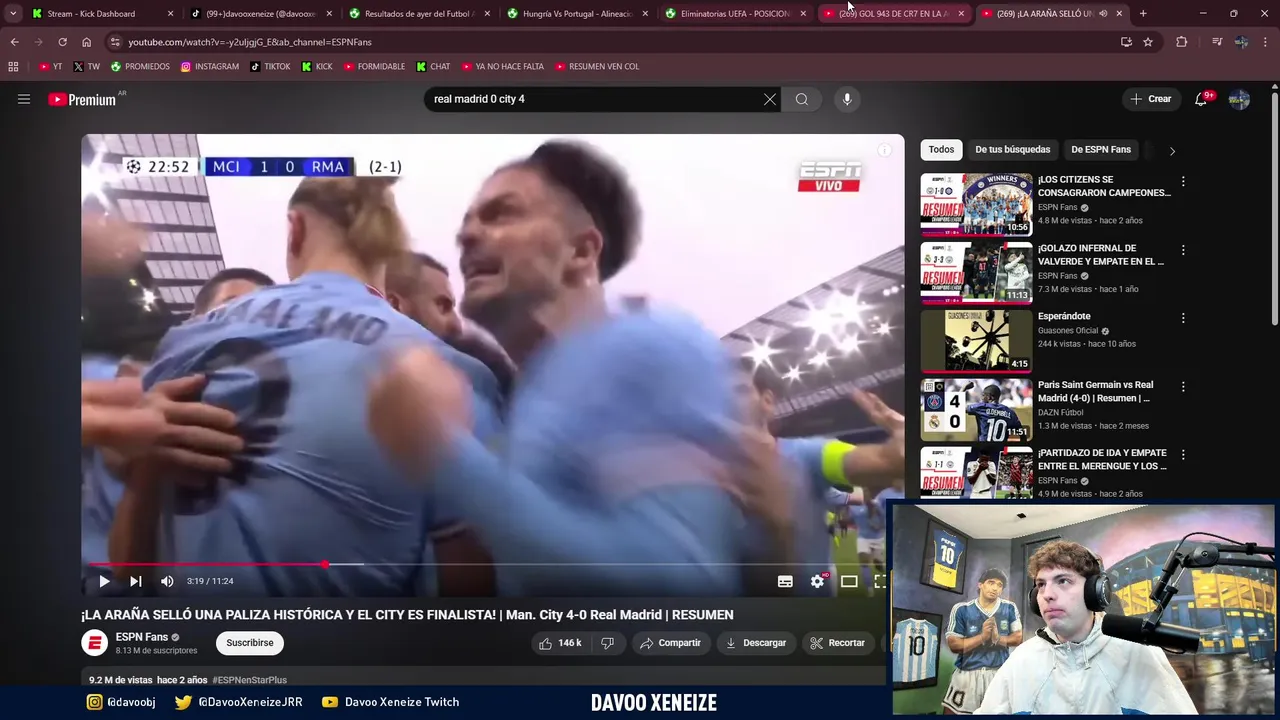
Task: Select the De tus búsquedas chip
Action: (1012, 150)
